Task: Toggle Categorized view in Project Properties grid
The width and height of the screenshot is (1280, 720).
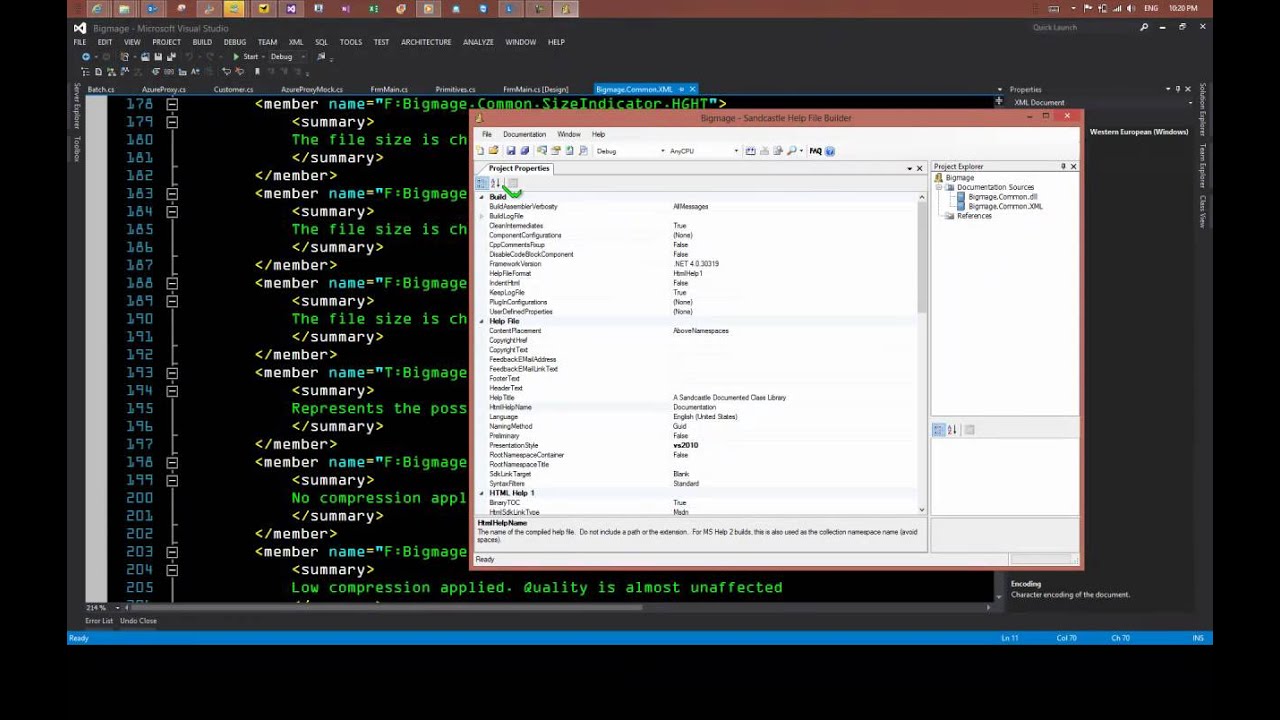Action: [481, 183]
